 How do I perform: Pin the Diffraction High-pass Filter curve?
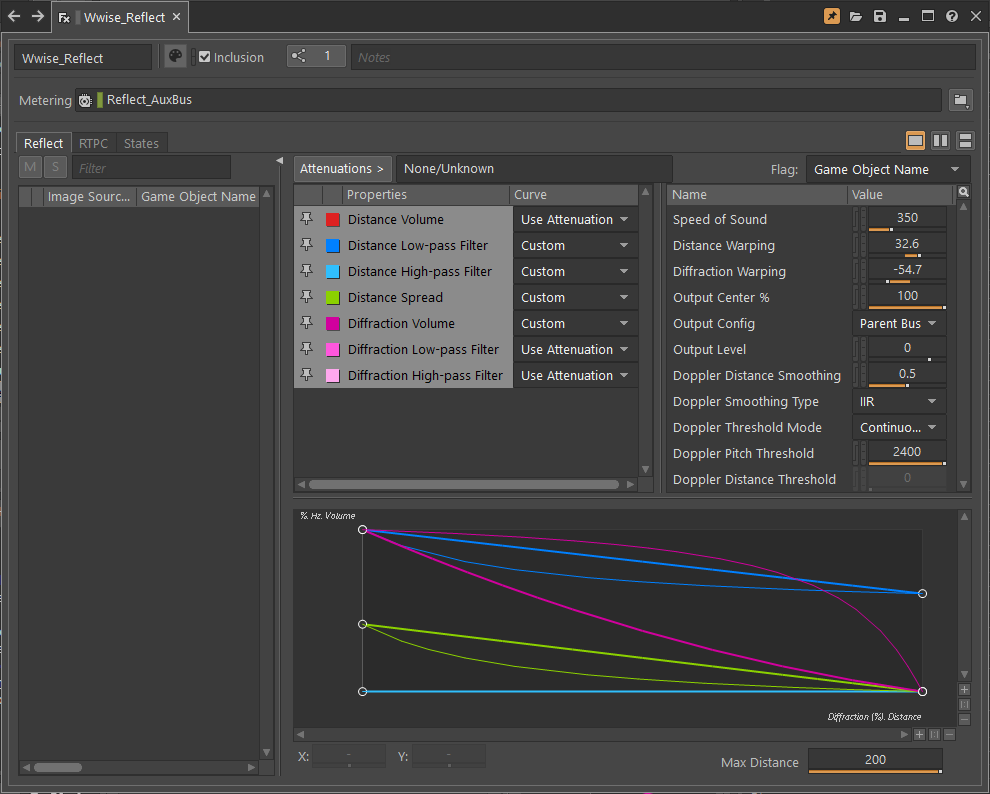click(x=306, y=374)
